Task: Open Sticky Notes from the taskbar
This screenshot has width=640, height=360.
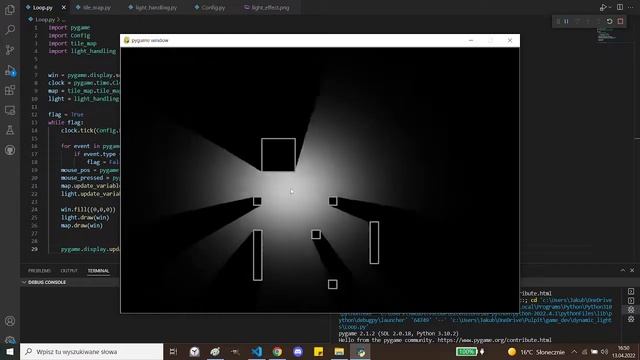Action: coord(318,351)
